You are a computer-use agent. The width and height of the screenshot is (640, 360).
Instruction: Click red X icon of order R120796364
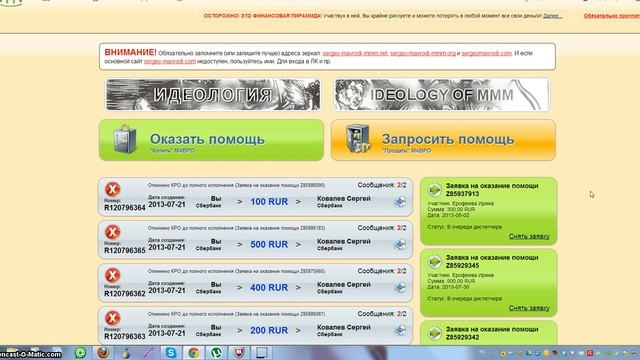113,189
